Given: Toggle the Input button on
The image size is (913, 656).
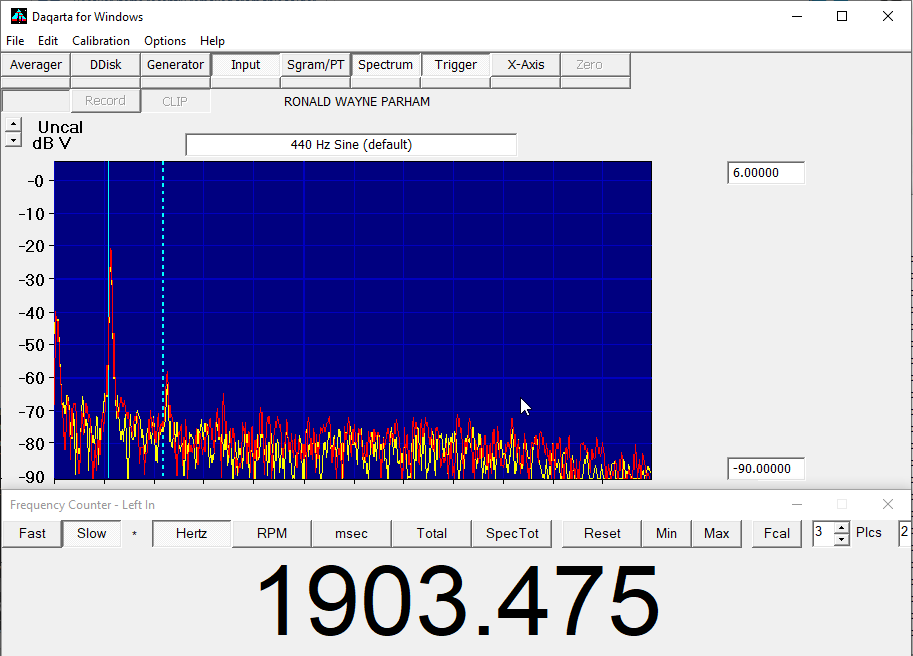Looking at the screenshot, I should coord(245,65).
